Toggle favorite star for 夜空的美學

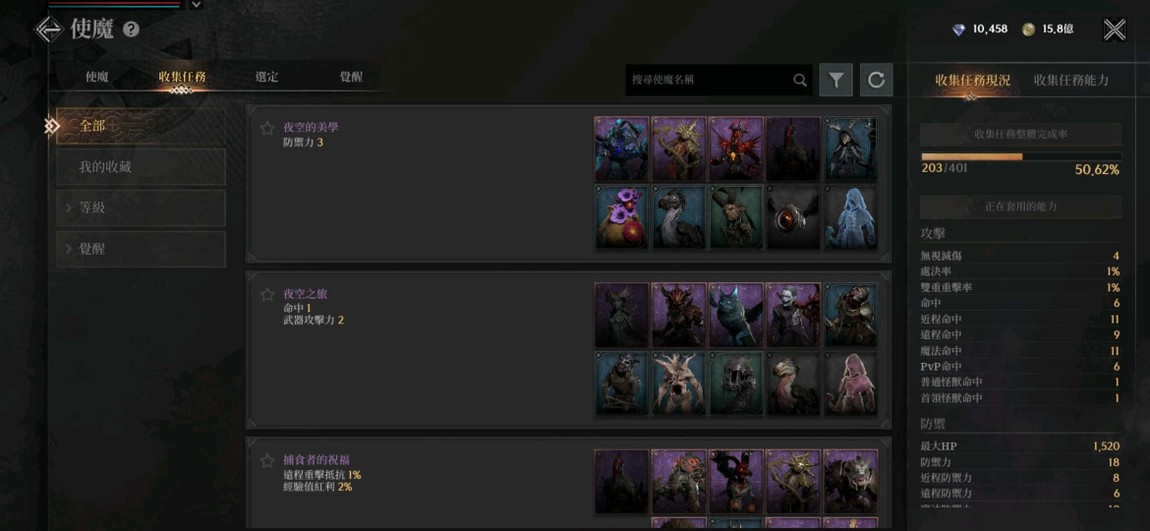tap(267, 128)
